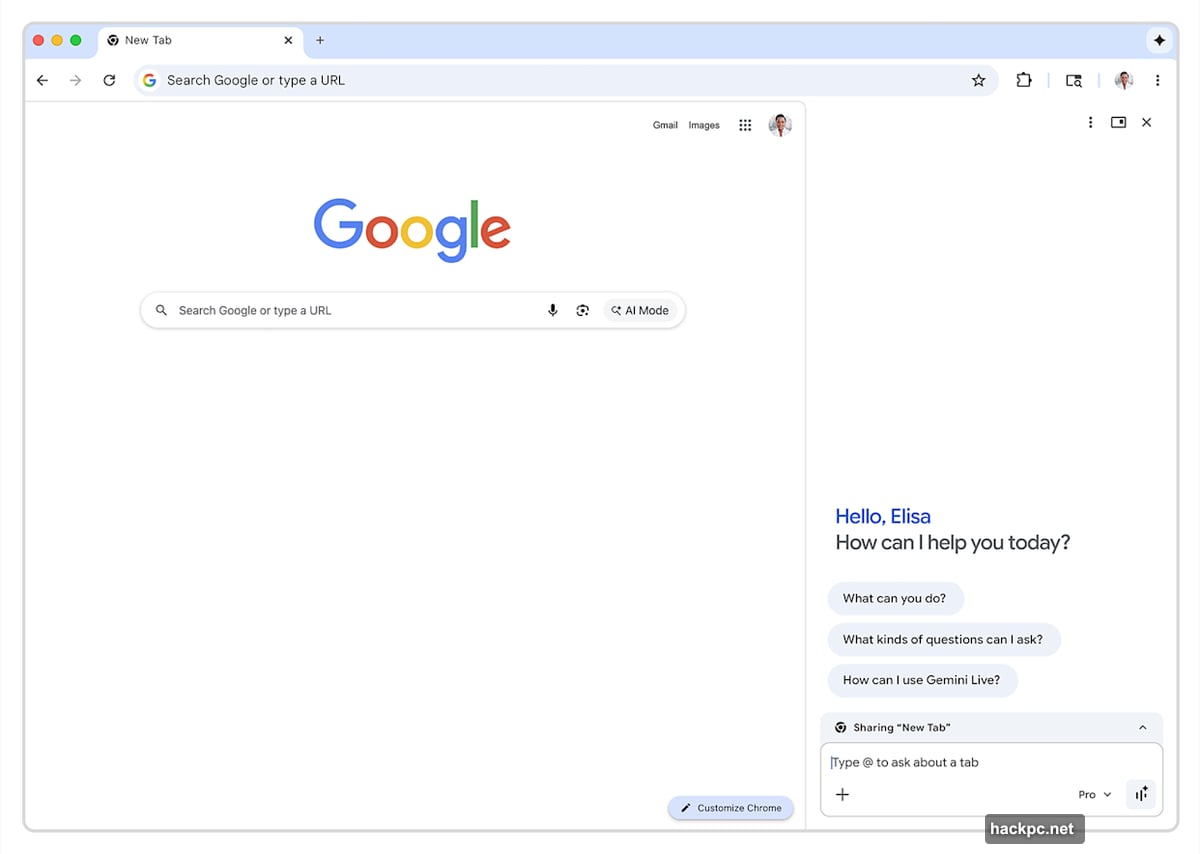This screenshot has height=854, width=1200.
Task: Attach content with the plus icon
Action: (x=843, y=794)
